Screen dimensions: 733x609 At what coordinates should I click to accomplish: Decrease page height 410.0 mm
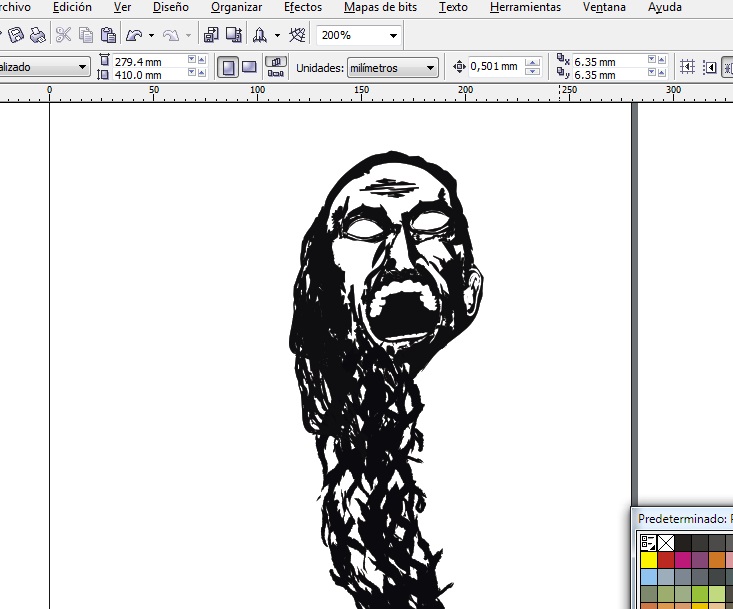192,72
